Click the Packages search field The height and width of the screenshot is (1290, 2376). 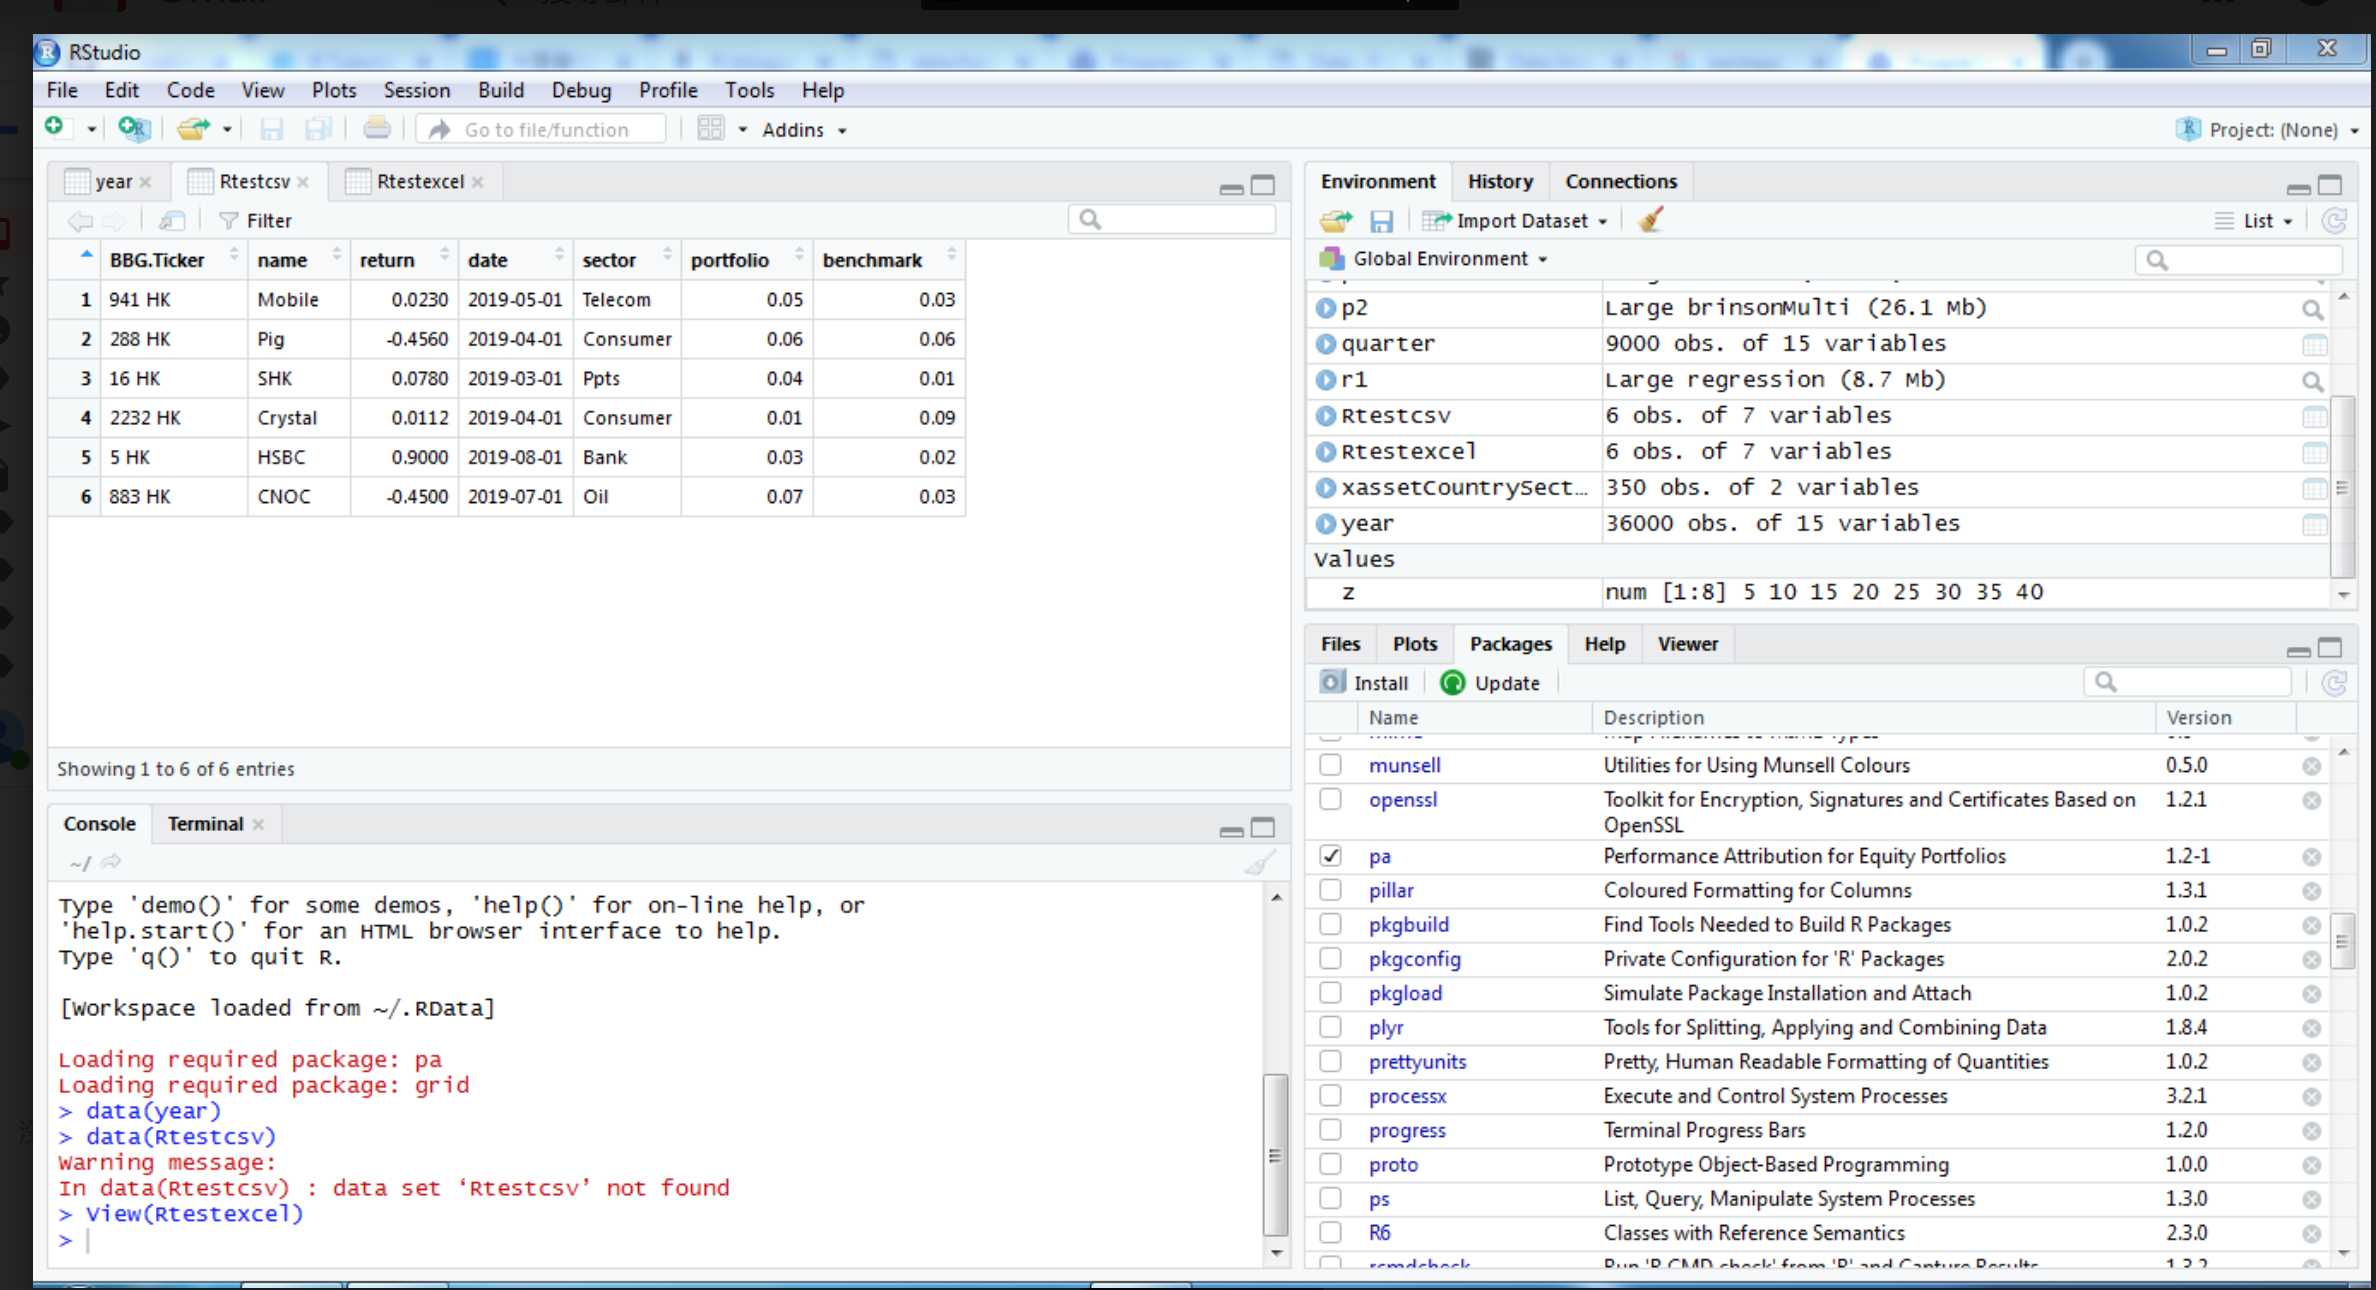[x=2188, y=682]
